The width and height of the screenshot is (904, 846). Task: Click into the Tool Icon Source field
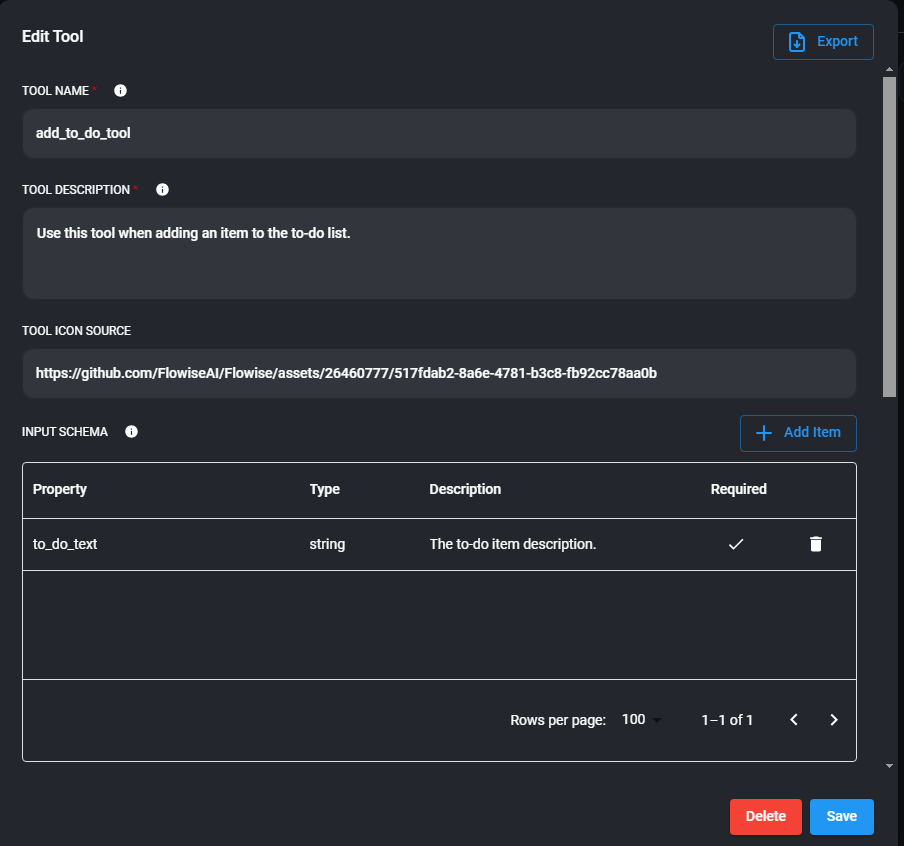point(438,373)
